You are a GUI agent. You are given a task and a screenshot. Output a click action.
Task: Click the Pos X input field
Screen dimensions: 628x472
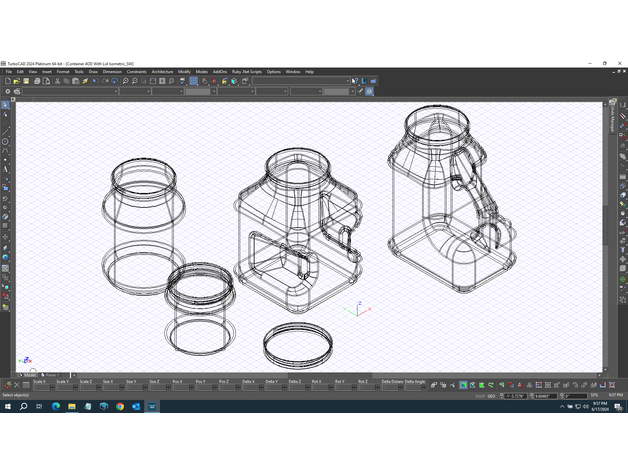click(177, 386)
